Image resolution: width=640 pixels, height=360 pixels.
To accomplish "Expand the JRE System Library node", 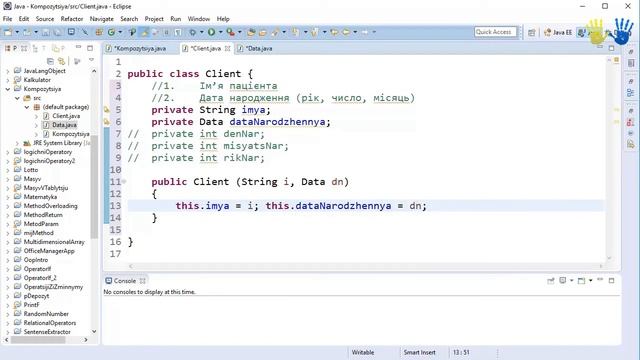I will tap(17, 143).
